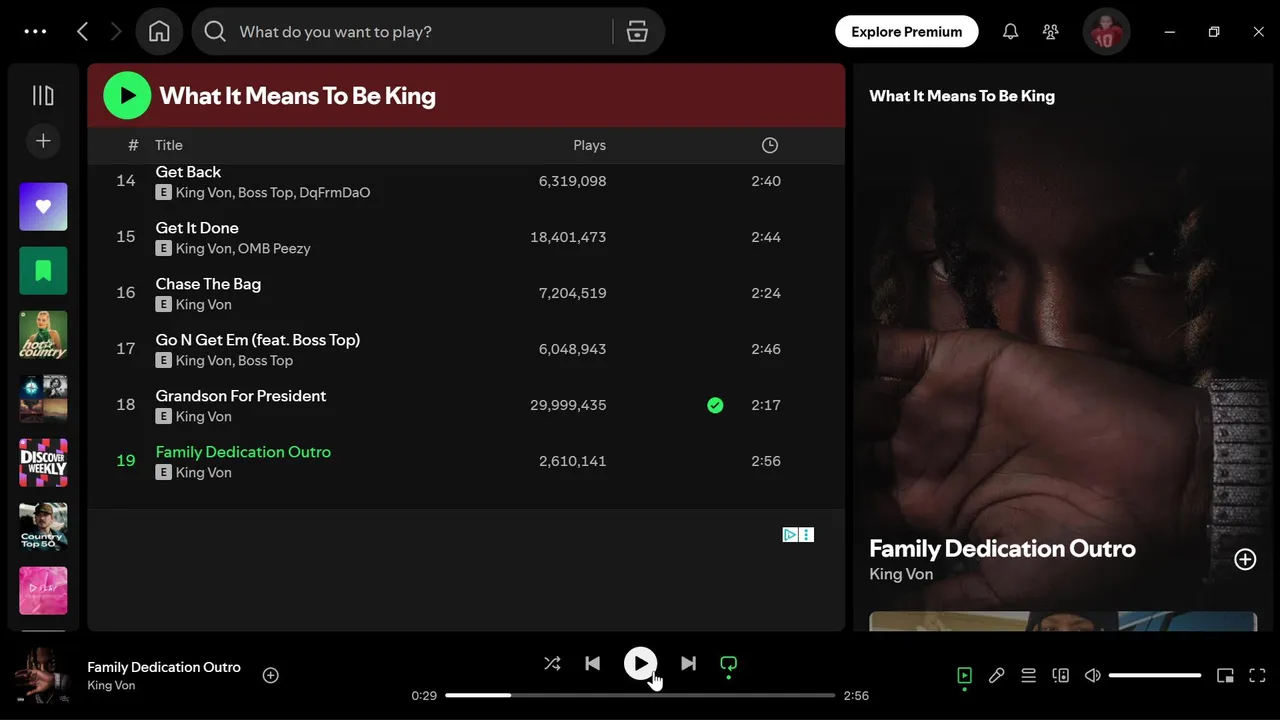
Task: Open Discover Weekly playlist thumbnail
Action: pyautogui.click(x=43, y=463)
